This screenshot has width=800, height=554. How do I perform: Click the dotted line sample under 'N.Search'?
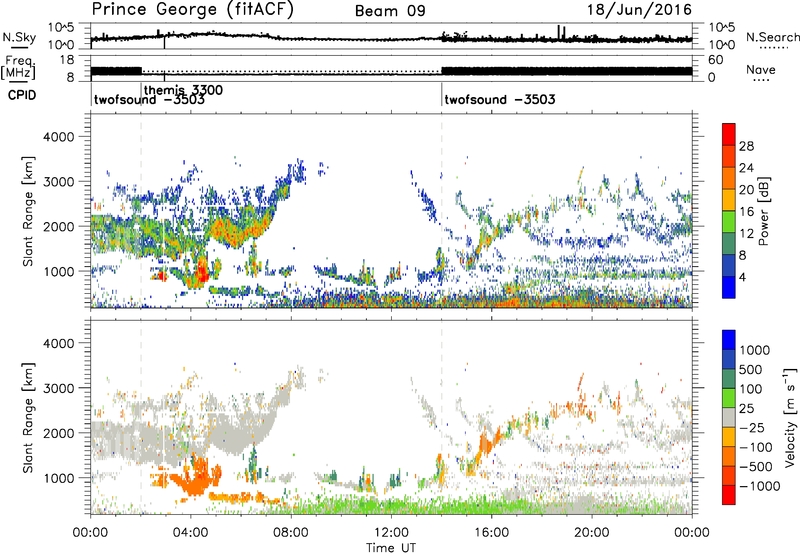click(x=774, y=48)
